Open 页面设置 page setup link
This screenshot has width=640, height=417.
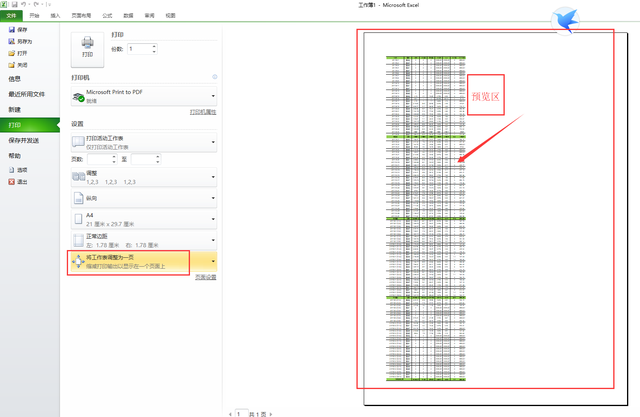click(206, 277)
